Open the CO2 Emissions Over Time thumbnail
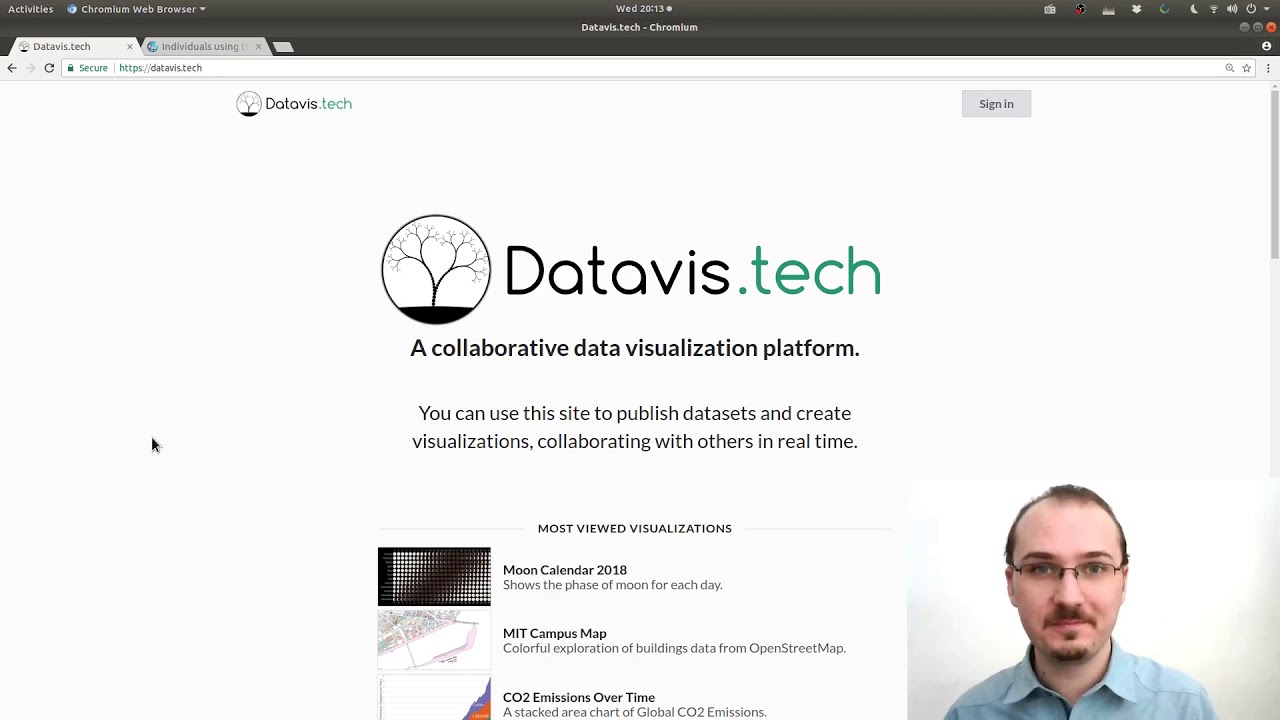This screenshot has height=720, width=1280. point(434,698)
